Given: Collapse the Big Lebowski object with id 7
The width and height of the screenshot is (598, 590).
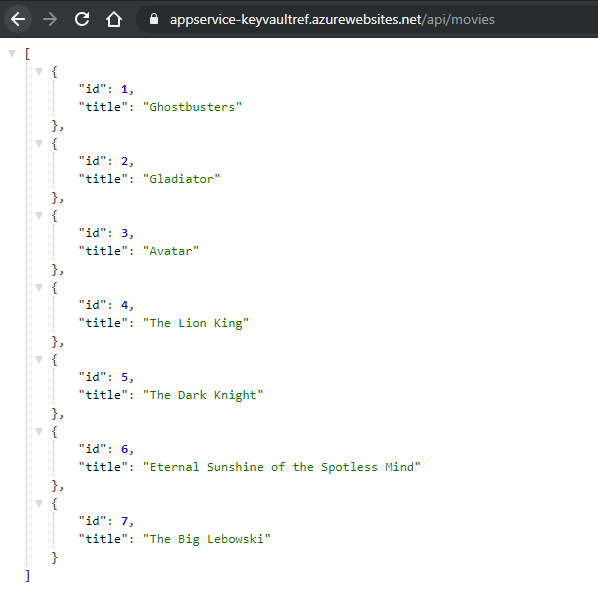Looking at the screenshot, I should (39, 503).
